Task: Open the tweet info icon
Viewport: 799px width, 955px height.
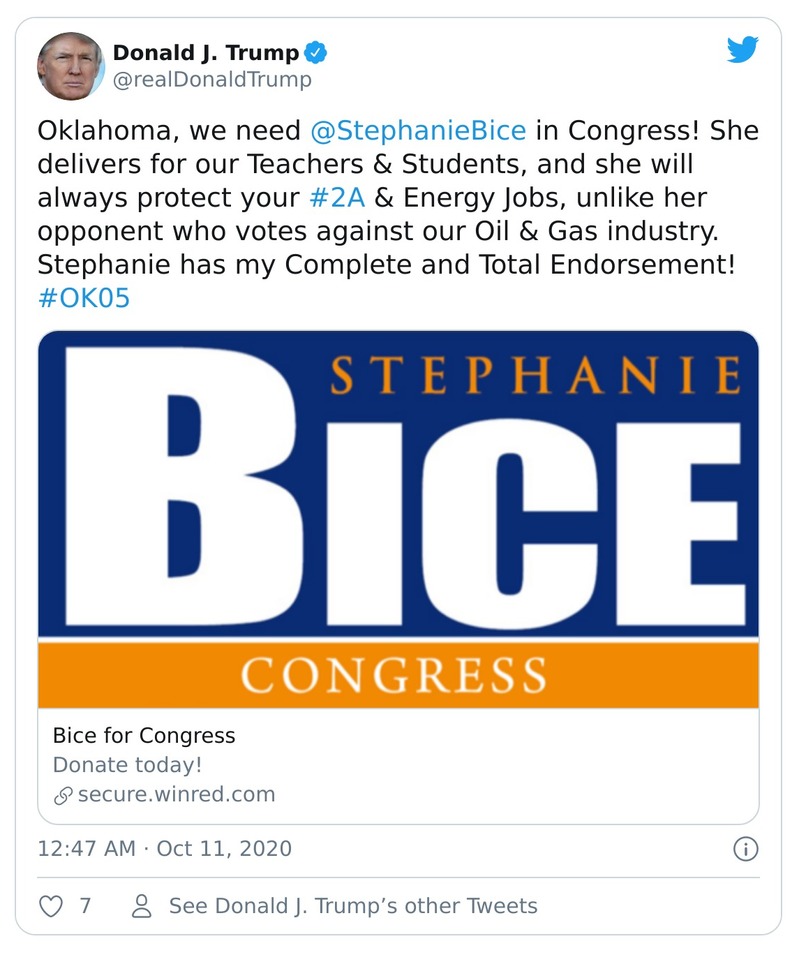Action: point(745,850)
